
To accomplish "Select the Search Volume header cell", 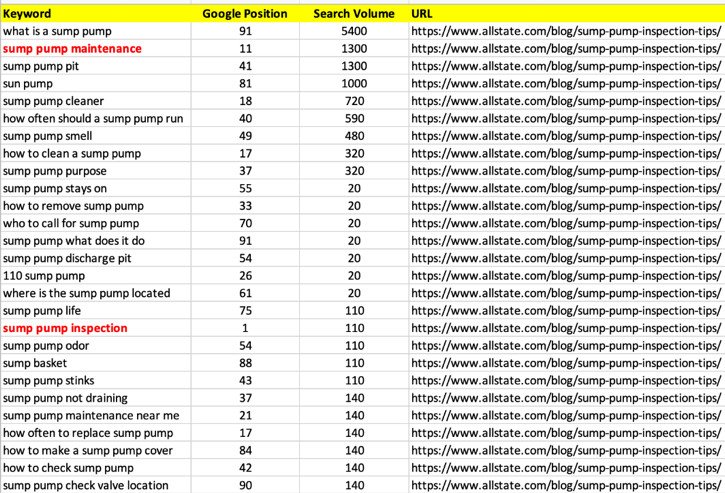I will pyautogui.click(x=354, y=13).
